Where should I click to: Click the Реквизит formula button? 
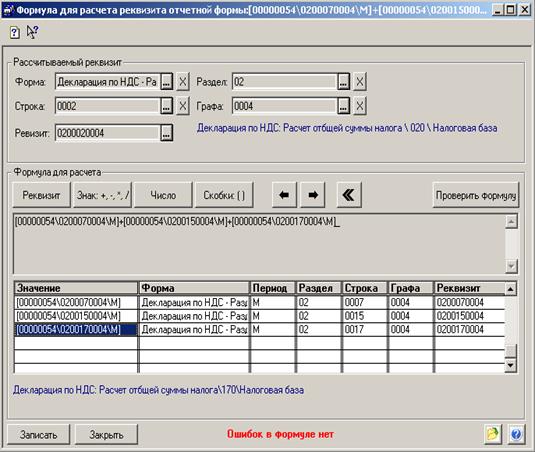click(41, 195)
